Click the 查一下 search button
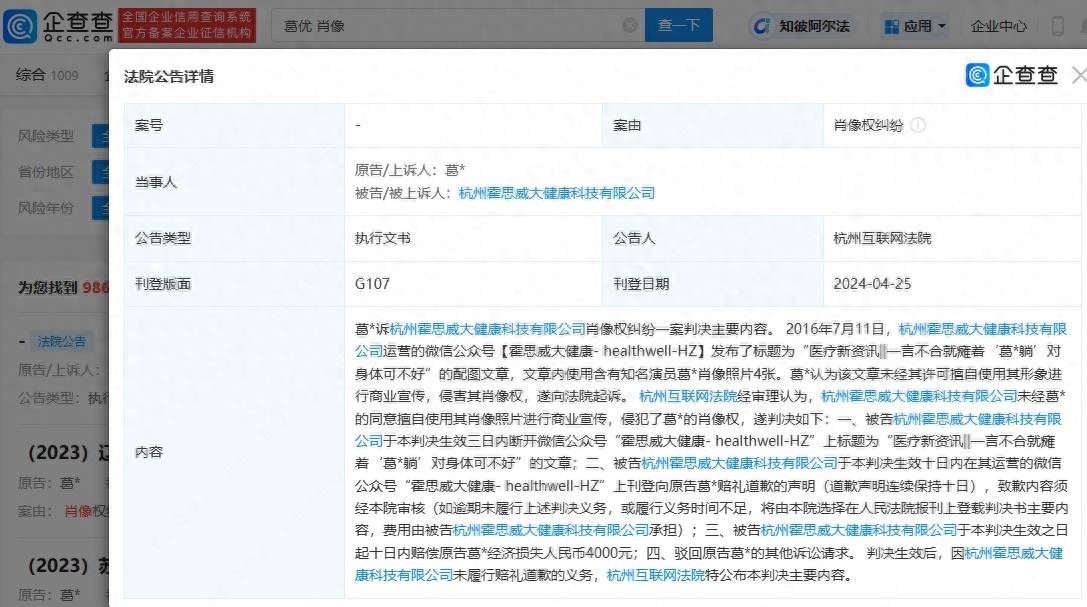1087x607 pixels. (x=678, y=26)
